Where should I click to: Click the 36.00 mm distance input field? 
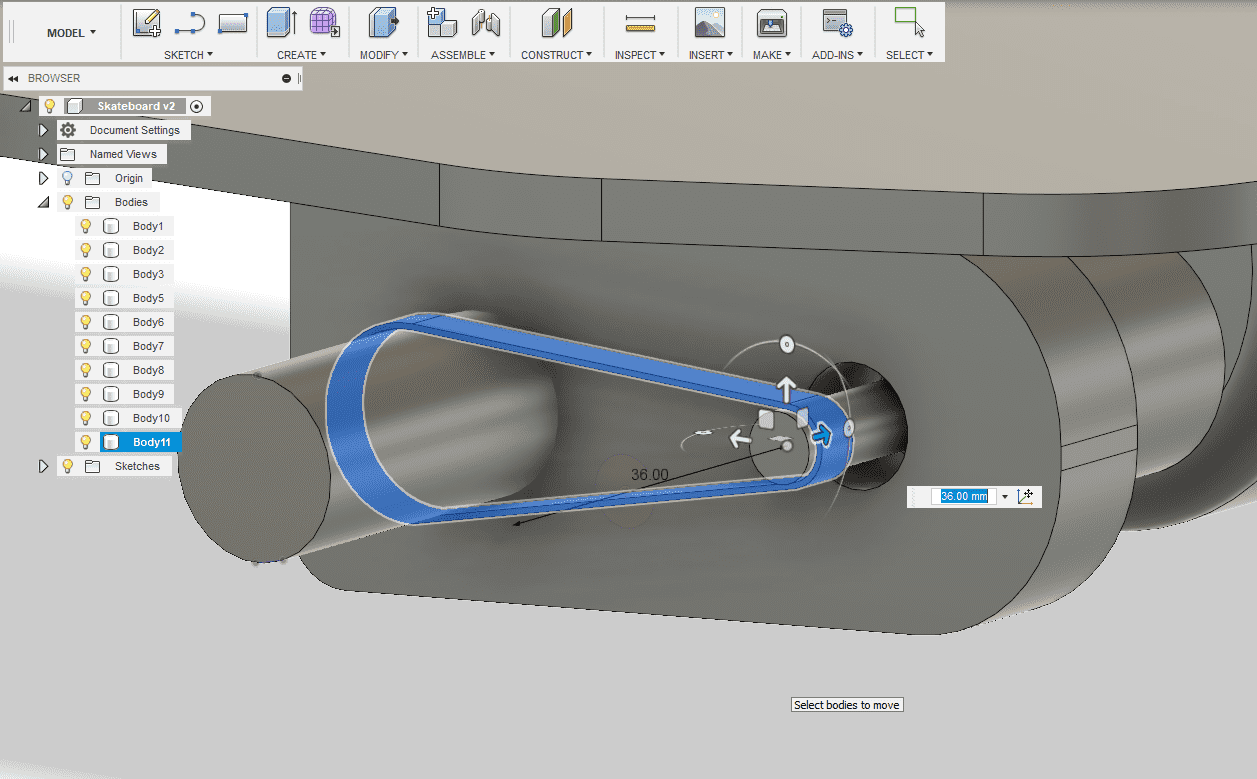point(963,496)
